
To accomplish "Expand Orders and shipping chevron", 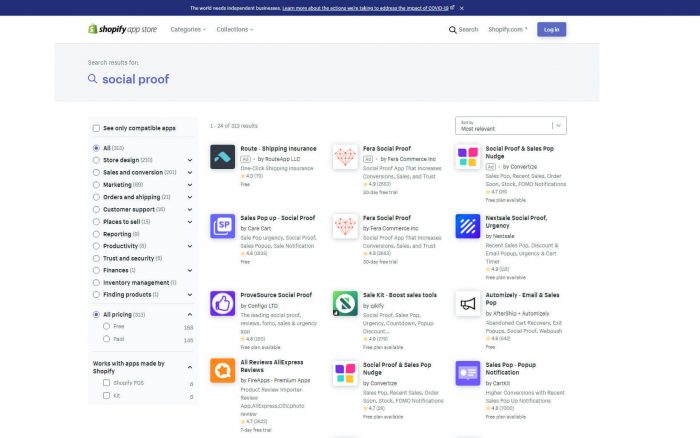I will [x=190, y=197].
